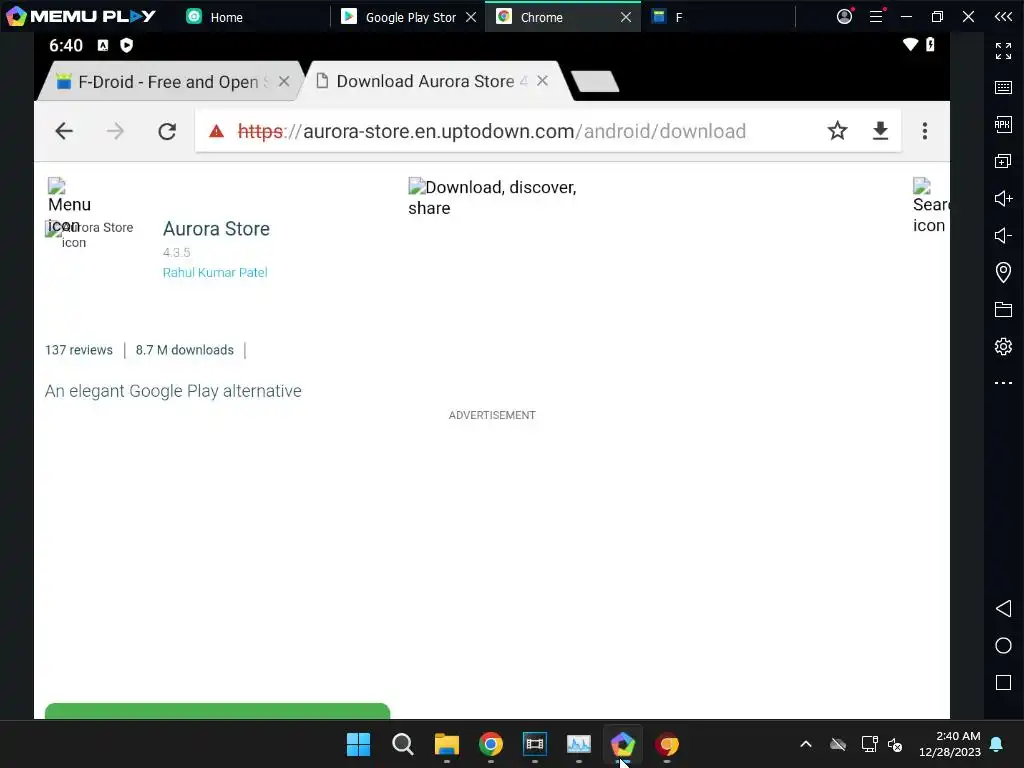Open MEmu account profile icon
The width and height of the screenshot is (1024, 768).
(844, 16)
